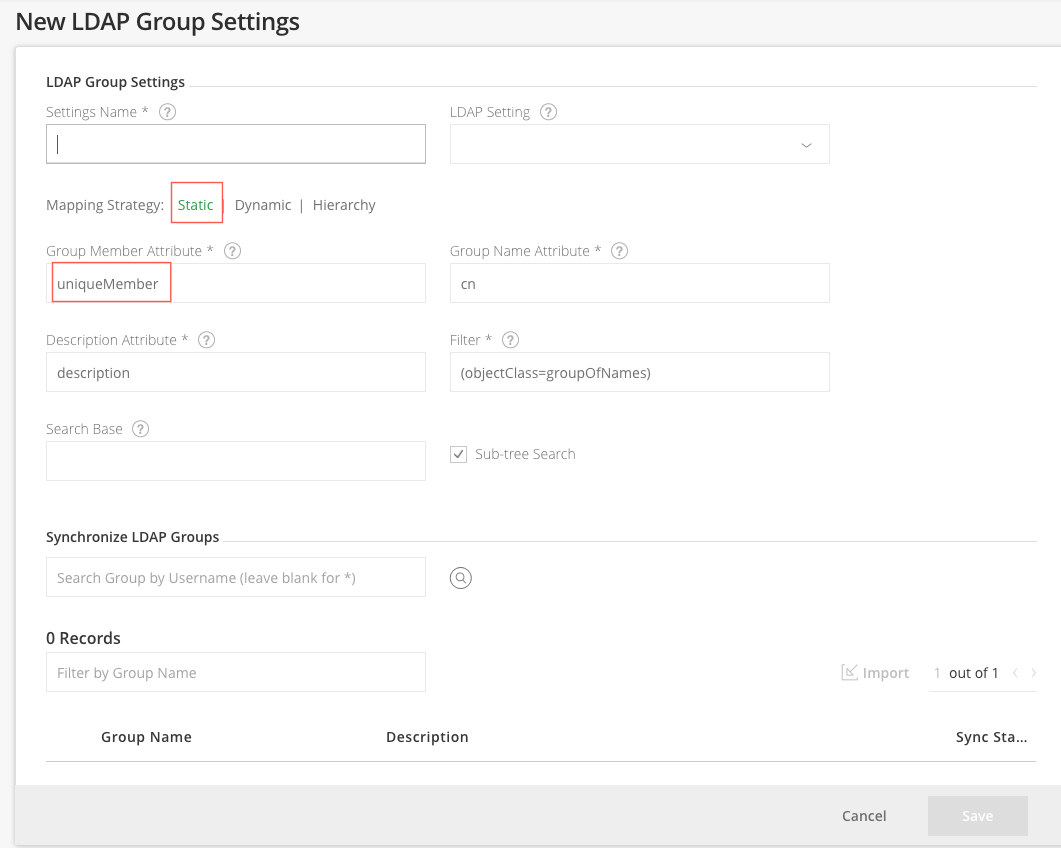Image resolution: width=1061 pixels, height=848 pixels.
Task: Open the LDAP Setting dropdown
Action: (x=806, y=145)
